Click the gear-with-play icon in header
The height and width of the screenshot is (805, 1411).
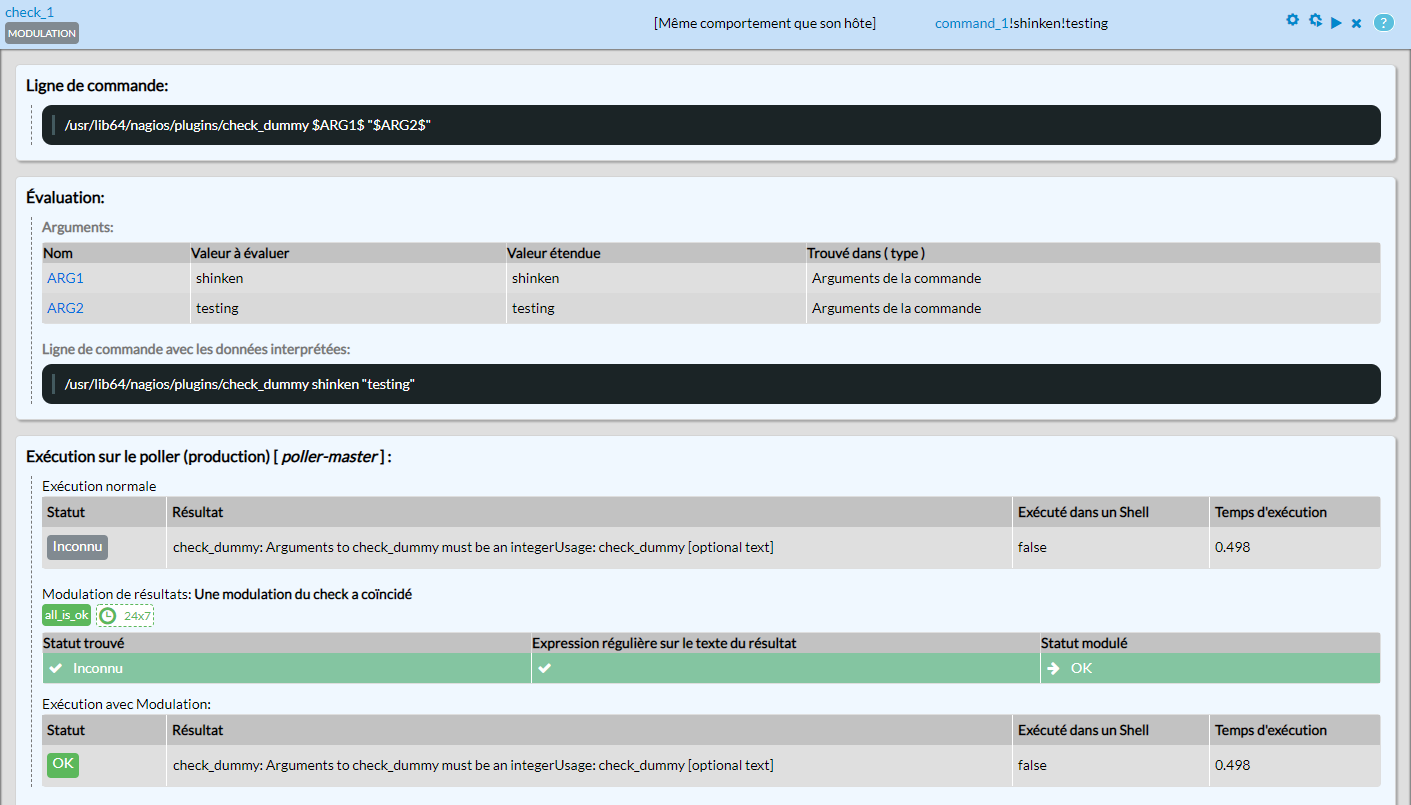pyautogui.click(x=1315, y=21)
